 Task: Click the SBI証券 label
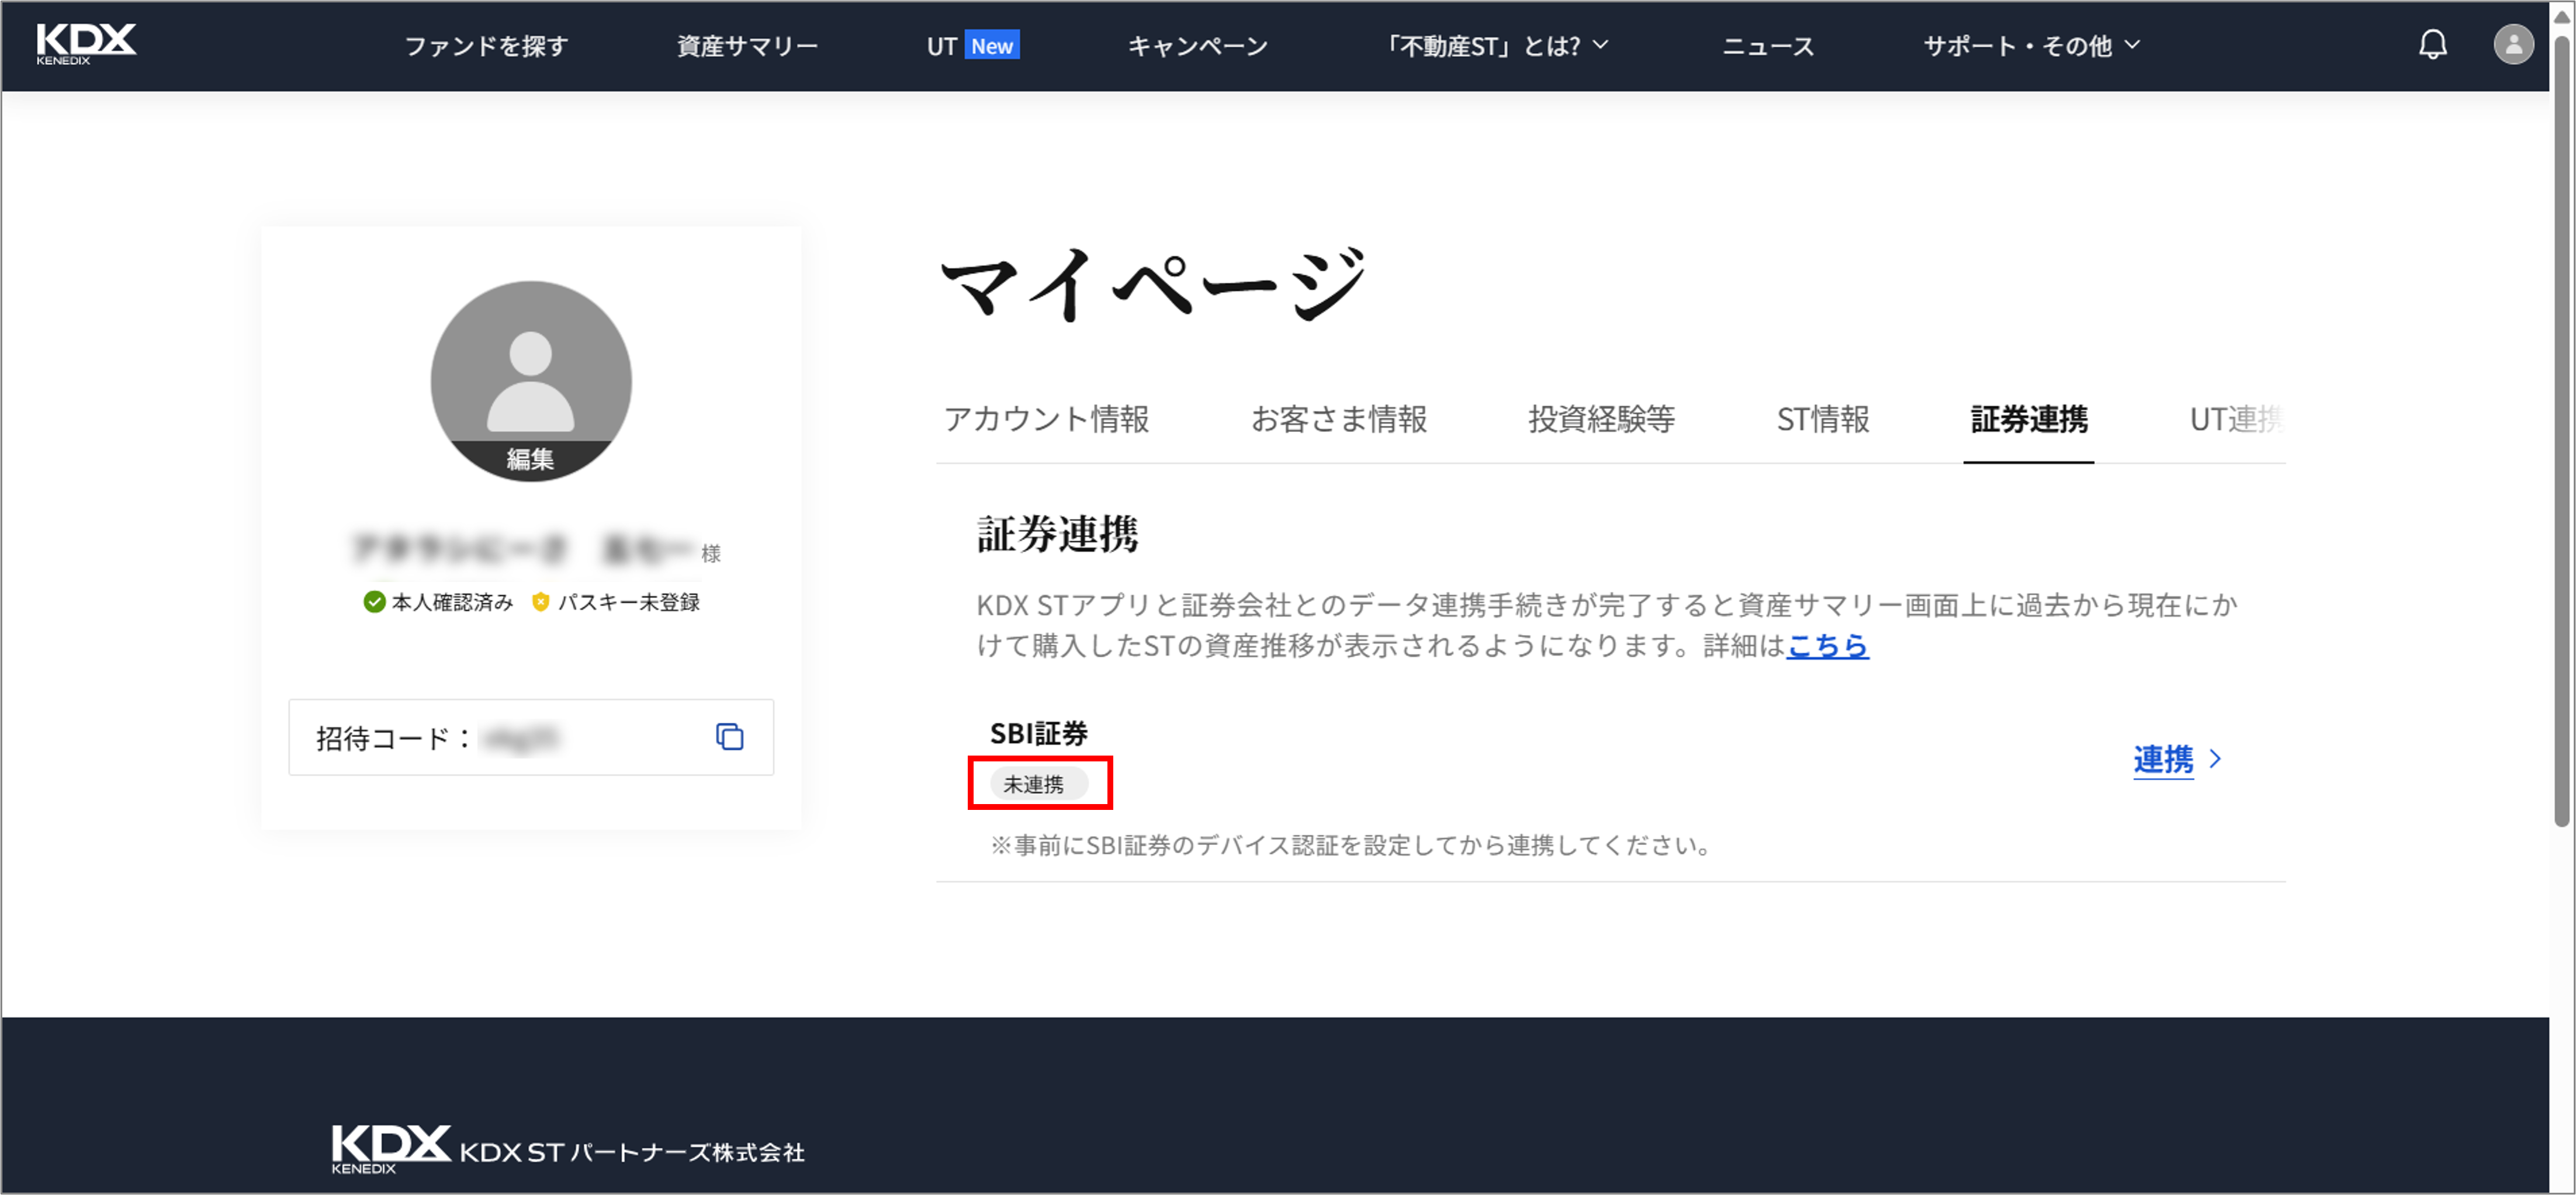click(1039, 733)
